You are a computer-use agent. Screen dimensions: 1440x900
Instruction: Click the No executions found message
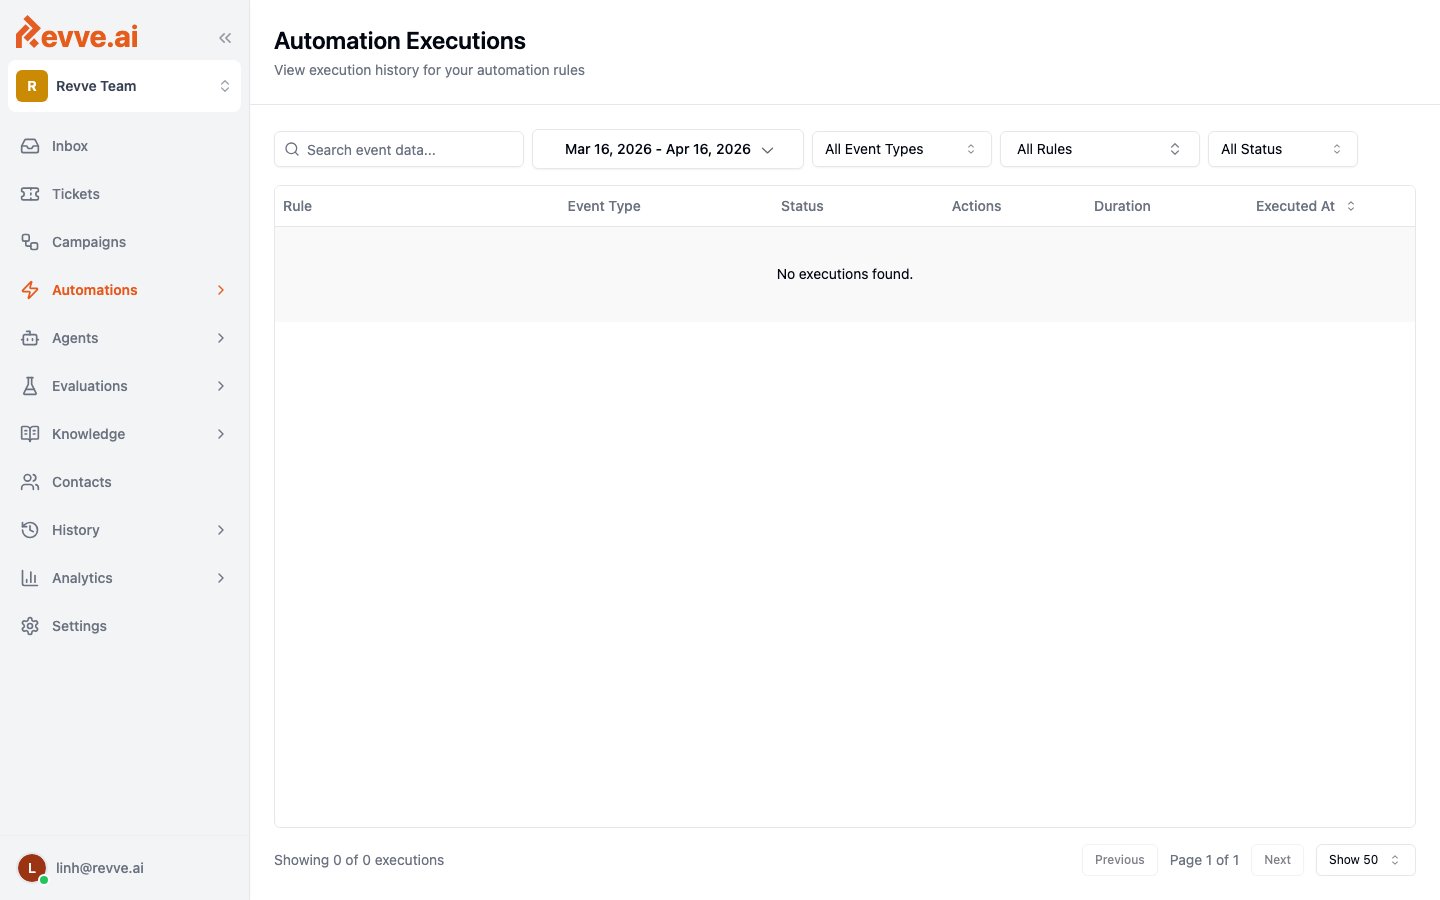(845, 274)
